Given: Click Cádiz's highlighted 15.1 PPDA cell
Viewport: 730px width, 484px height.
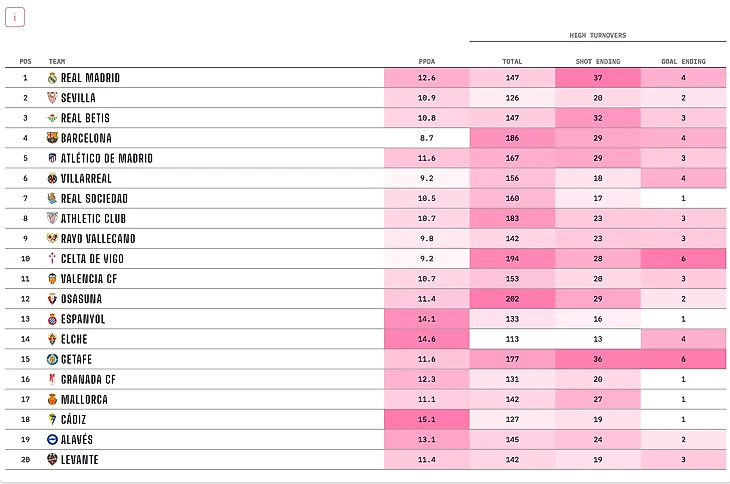Looking at the screenshot, I should [427, 420].
